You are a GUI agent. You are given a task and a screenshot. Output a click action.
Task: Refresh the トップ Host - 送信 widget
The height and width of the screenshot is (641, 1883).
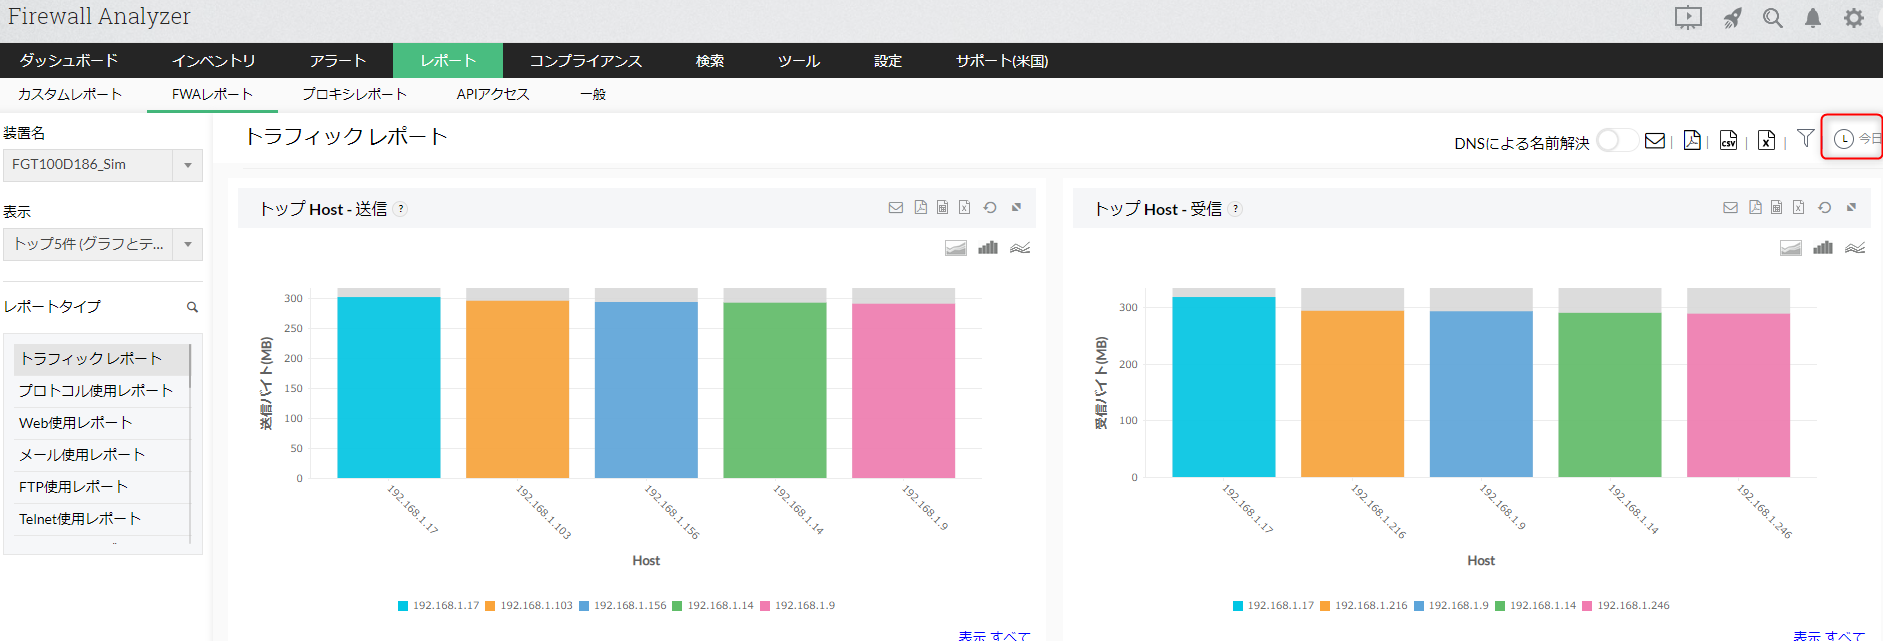click(x=990, y=208)
